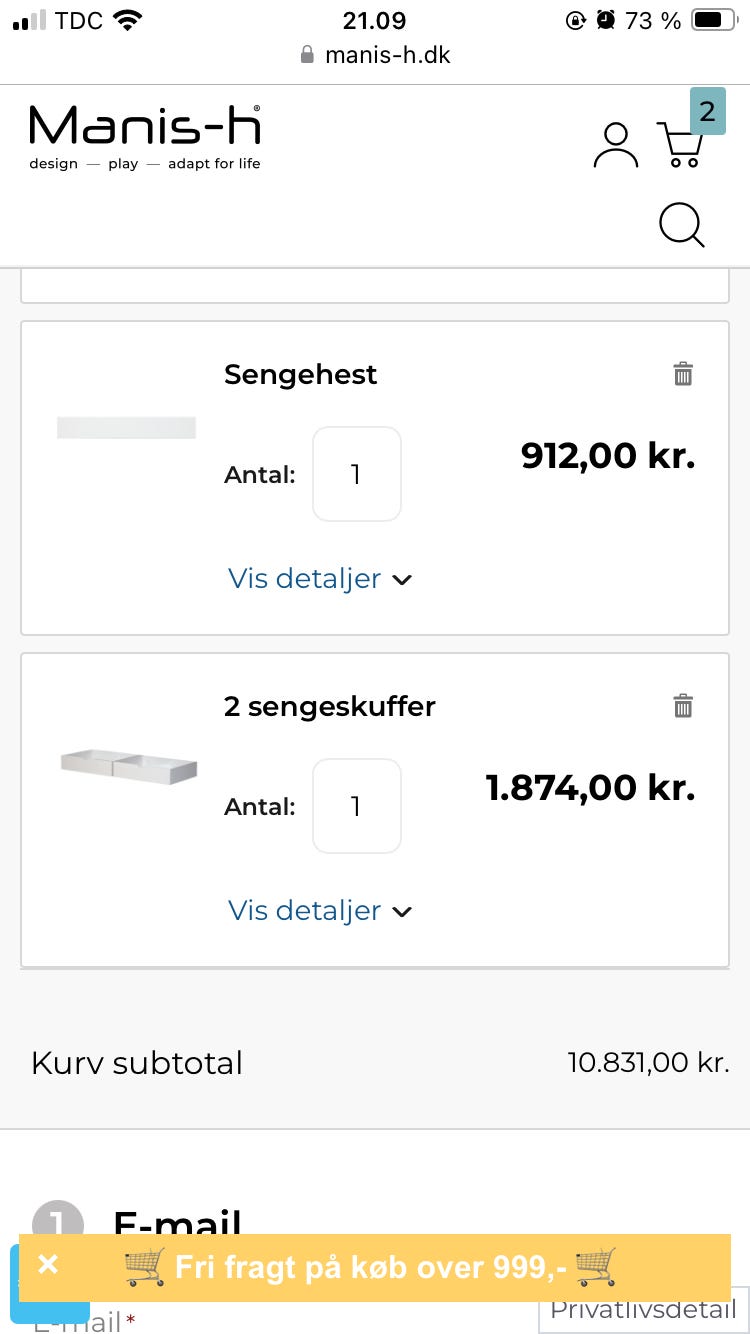The width and height of the screenshot is (750, 1334).
Task: Close the free shipping banner
Action: coord(48,1265)
